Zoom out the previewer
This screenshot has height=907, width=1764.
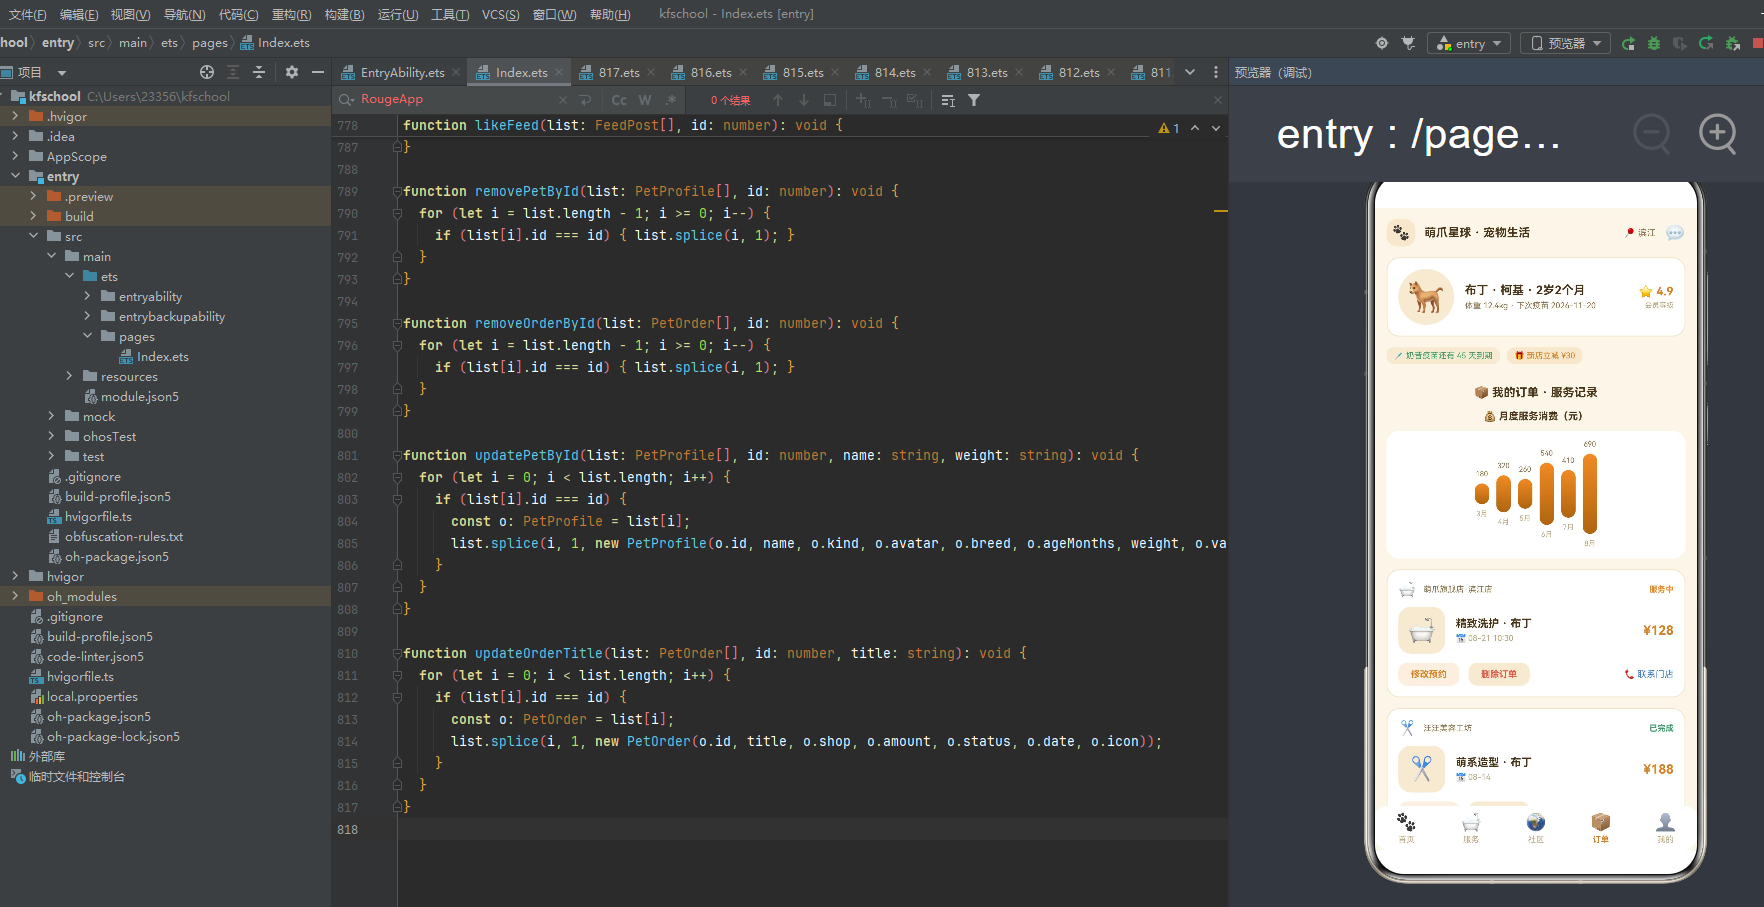[1652, 133]
